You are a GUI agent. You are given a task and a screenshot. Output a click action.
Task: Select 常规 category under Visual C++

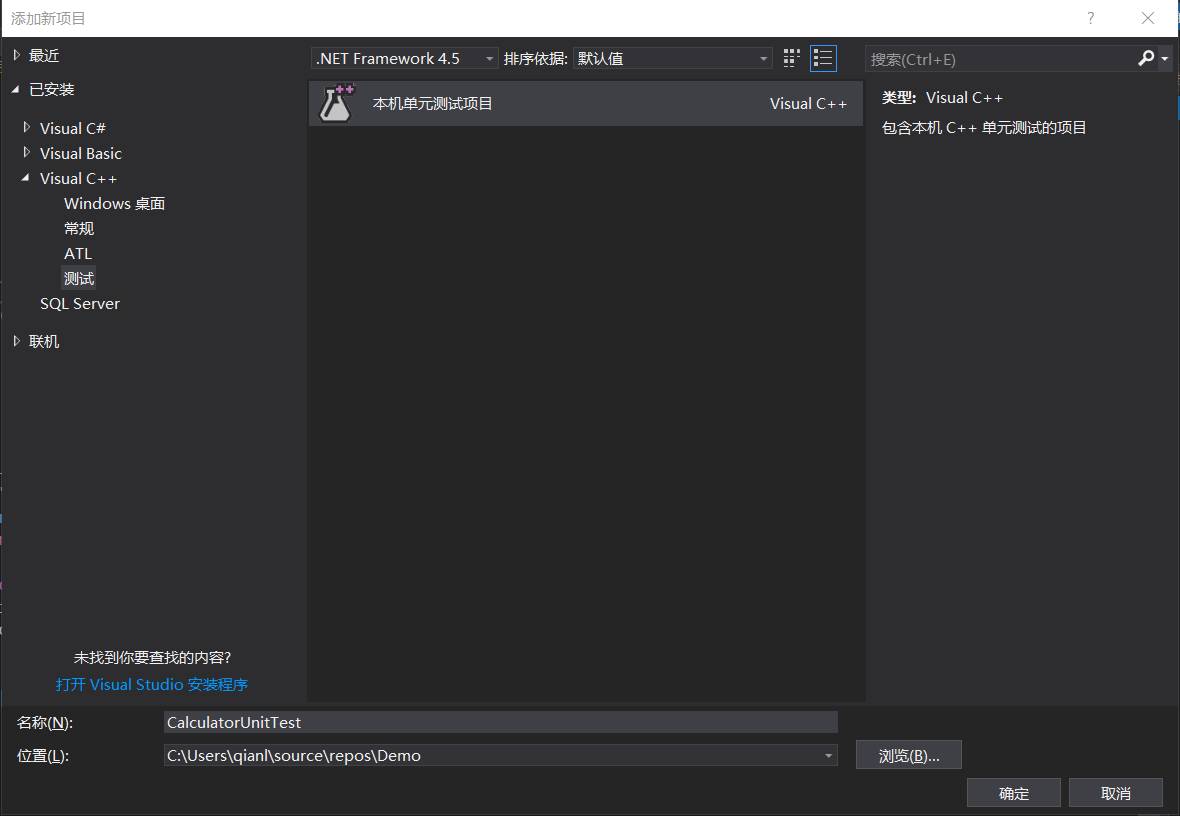(79, 228)
